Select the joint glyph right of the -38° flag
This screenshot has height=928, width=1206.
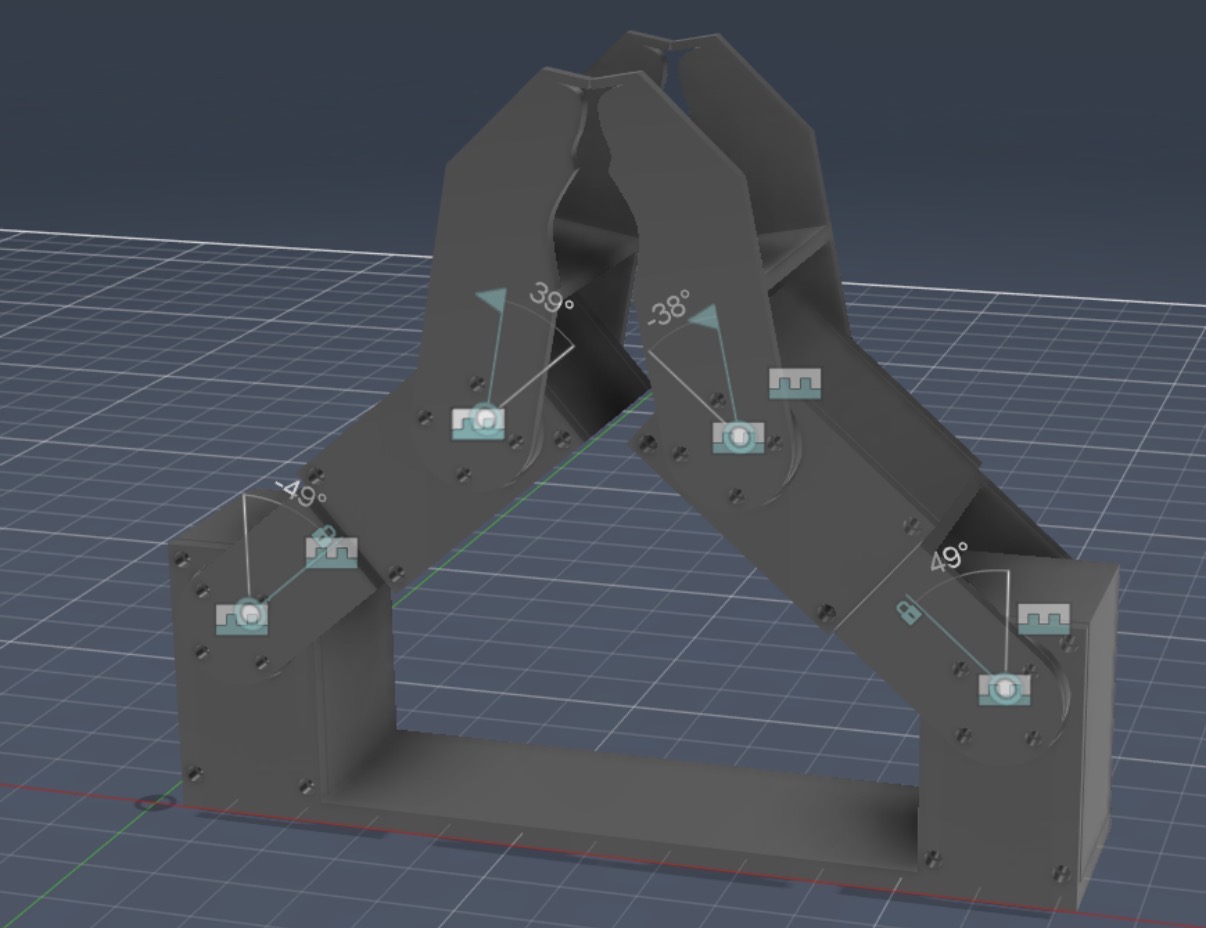(795, 384)
